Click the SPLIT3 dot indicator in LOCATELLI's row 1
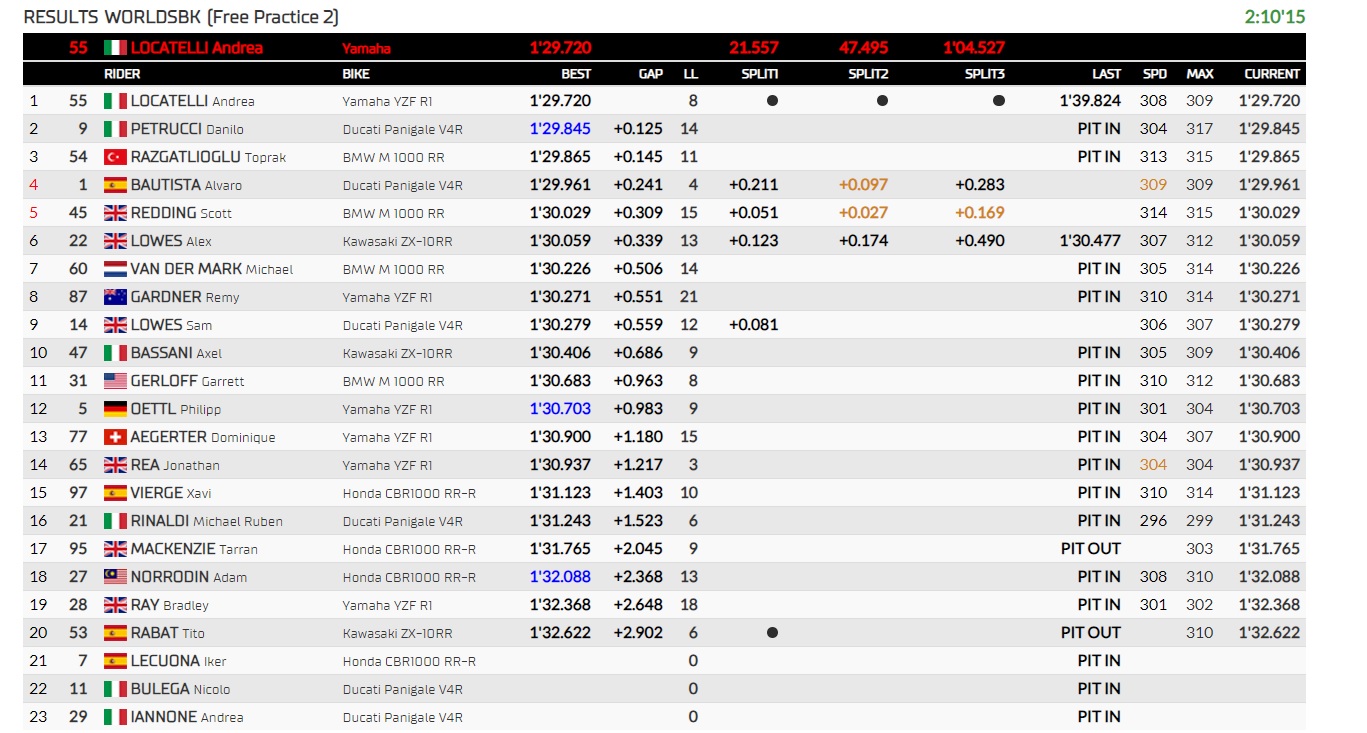 point(999,101)
